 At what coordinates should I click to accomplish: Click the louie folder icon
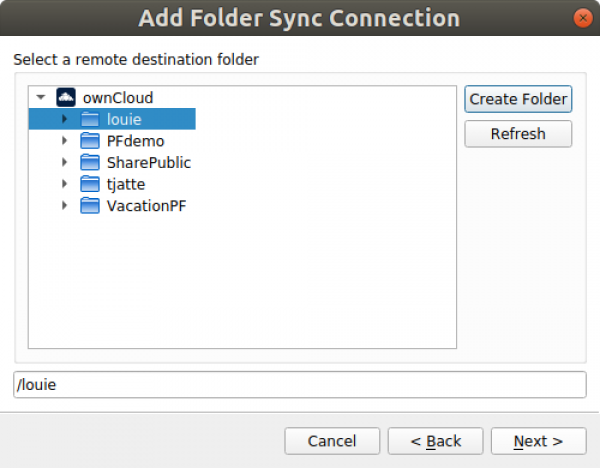point(90,119)
